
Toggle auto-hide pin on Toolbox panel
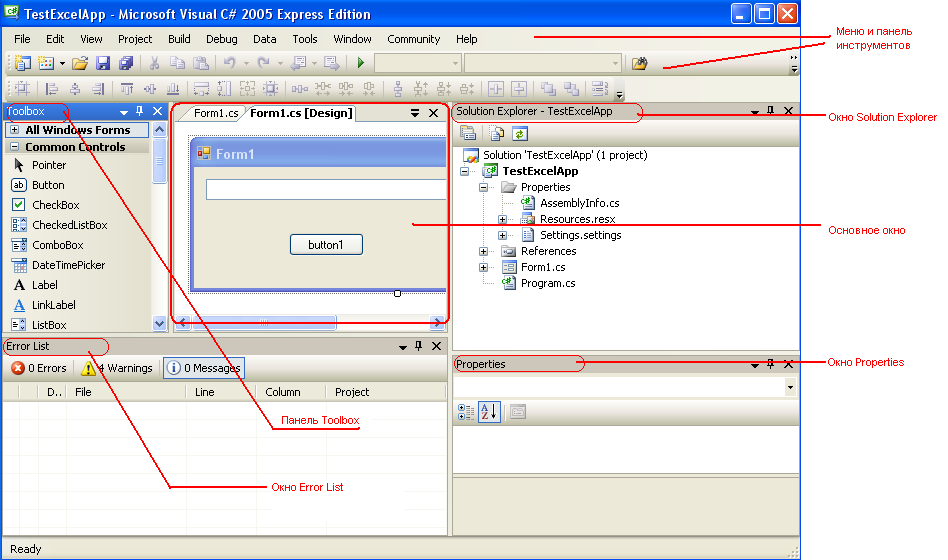click(x=140, y=111)
